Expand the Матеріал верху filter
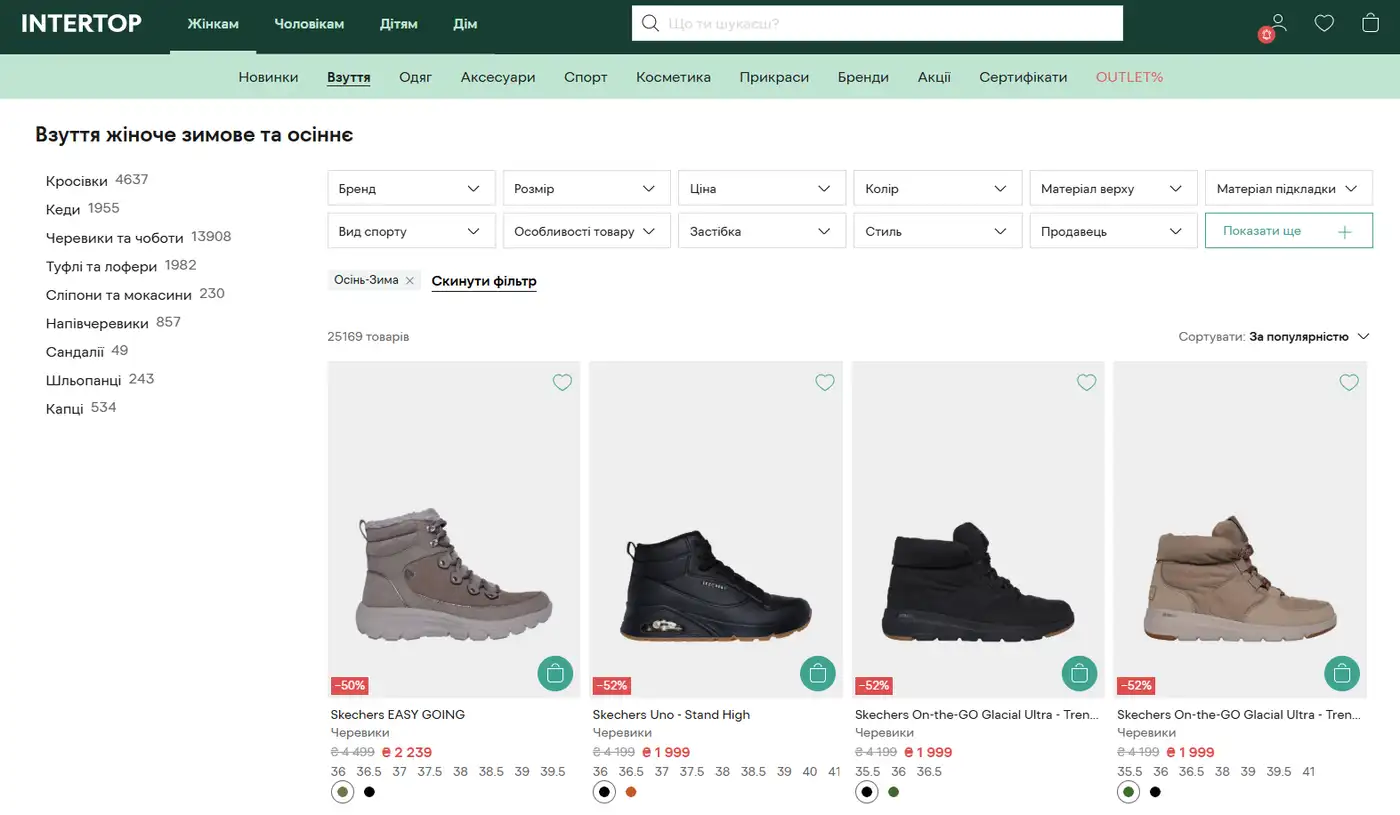Viewport: 1400px width, 815px height. click(1113, 188)
